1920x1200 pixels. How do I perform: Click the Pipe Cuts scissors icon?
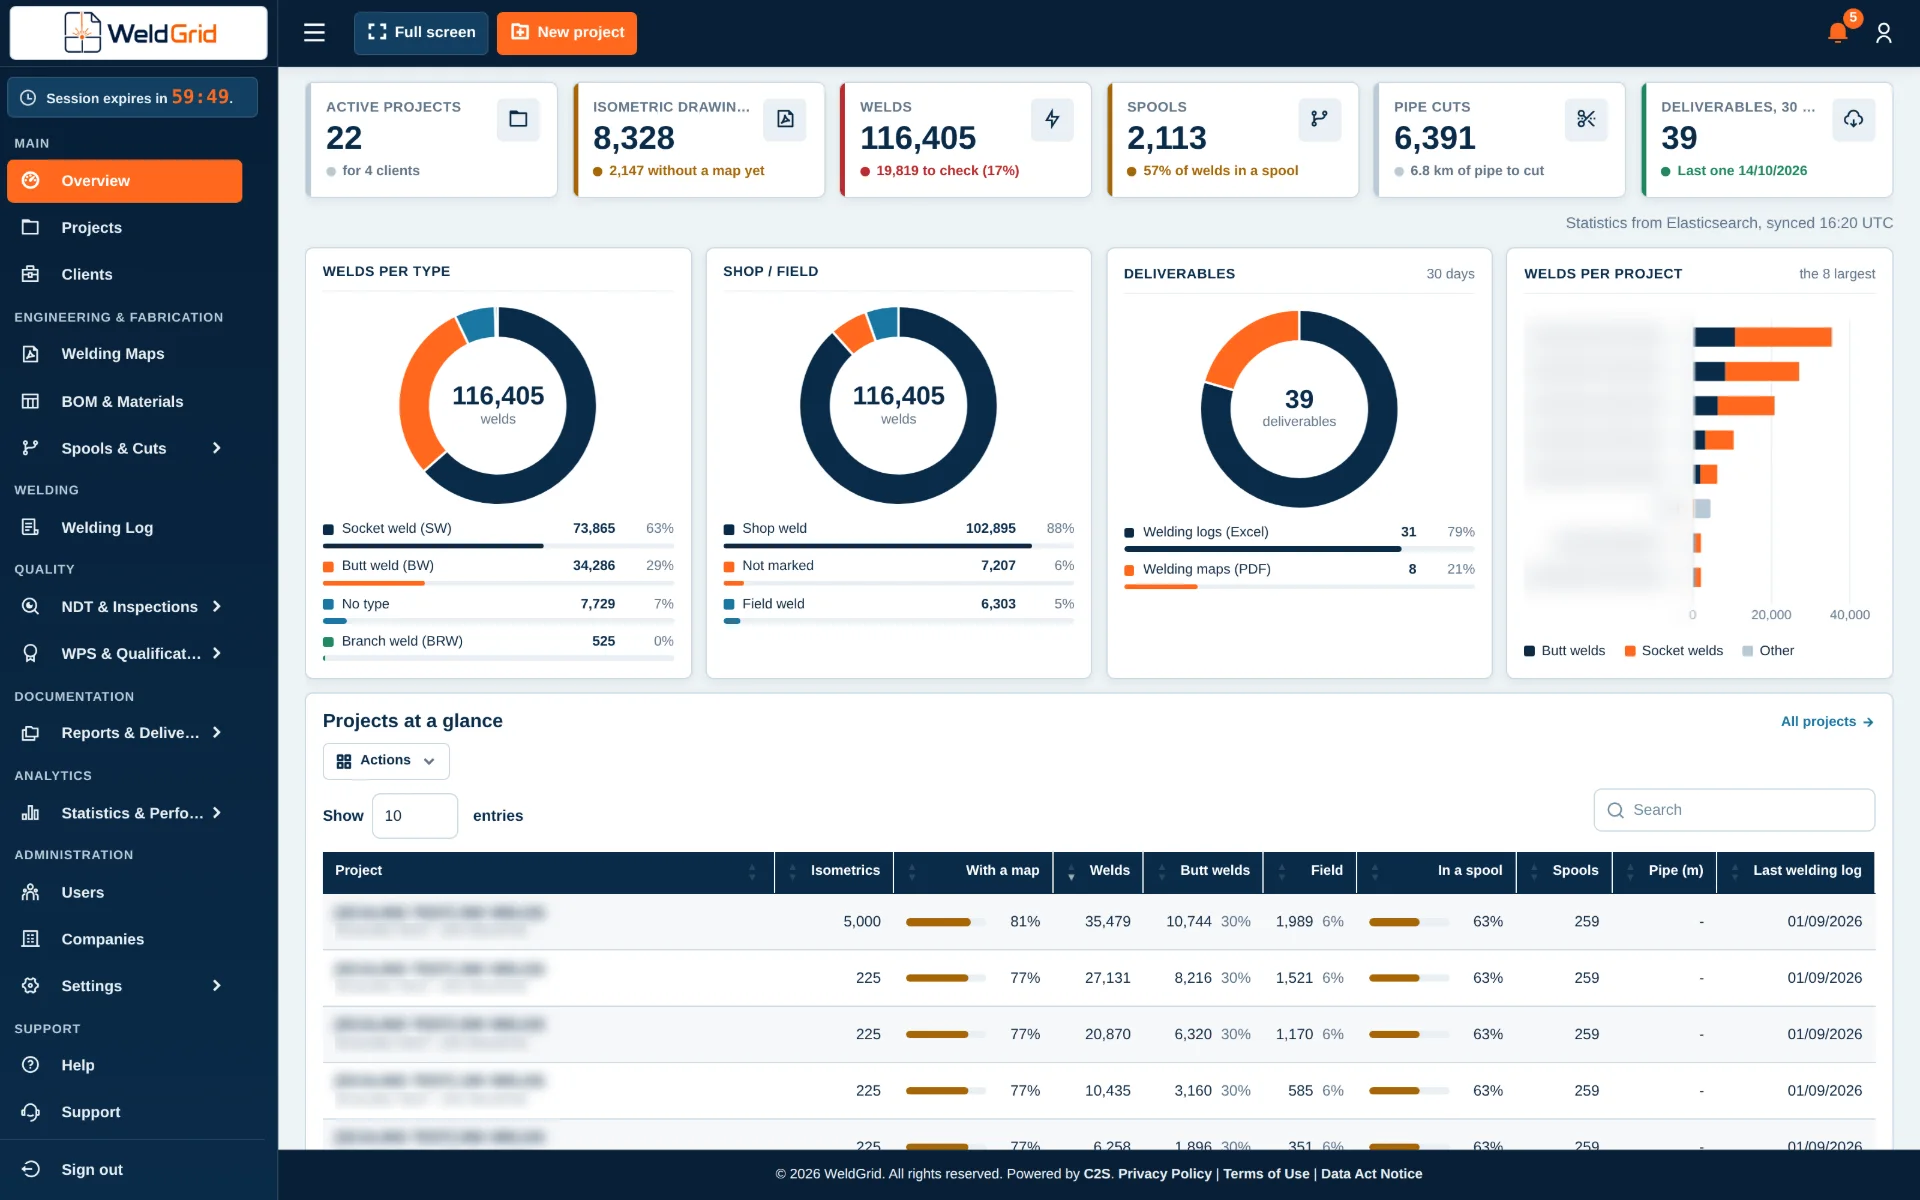(x=1586, y=119)
